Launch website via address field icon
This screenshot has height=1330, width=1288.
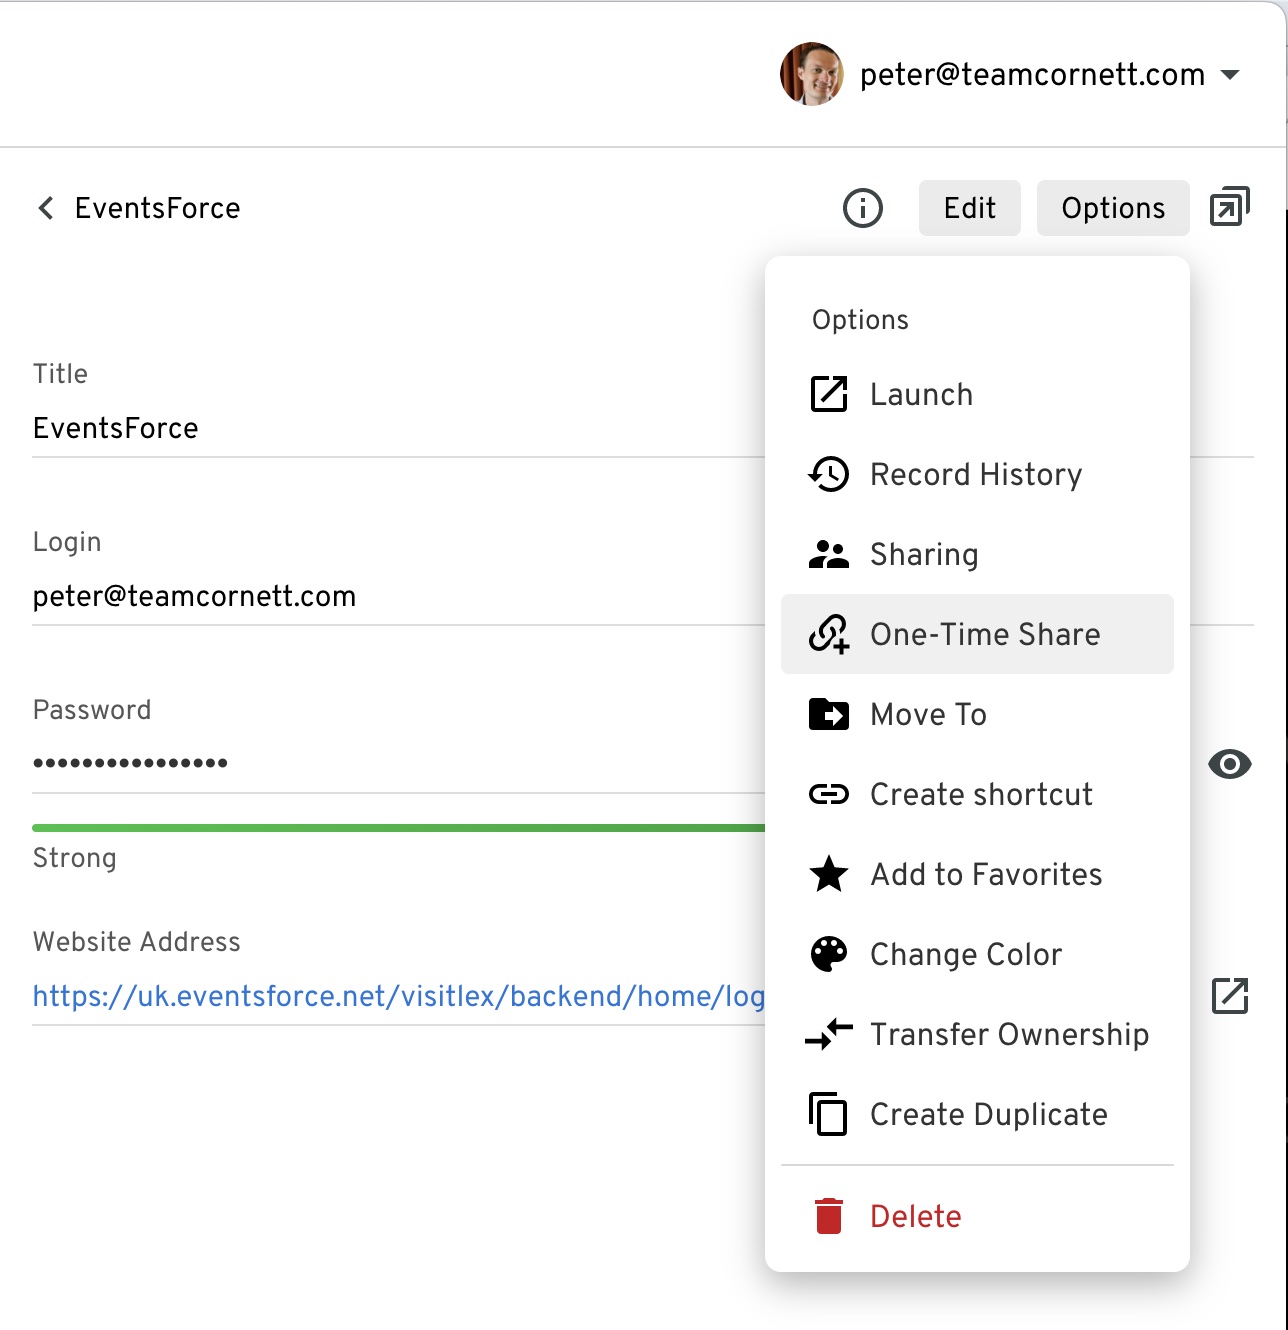tap(1230, 996)
